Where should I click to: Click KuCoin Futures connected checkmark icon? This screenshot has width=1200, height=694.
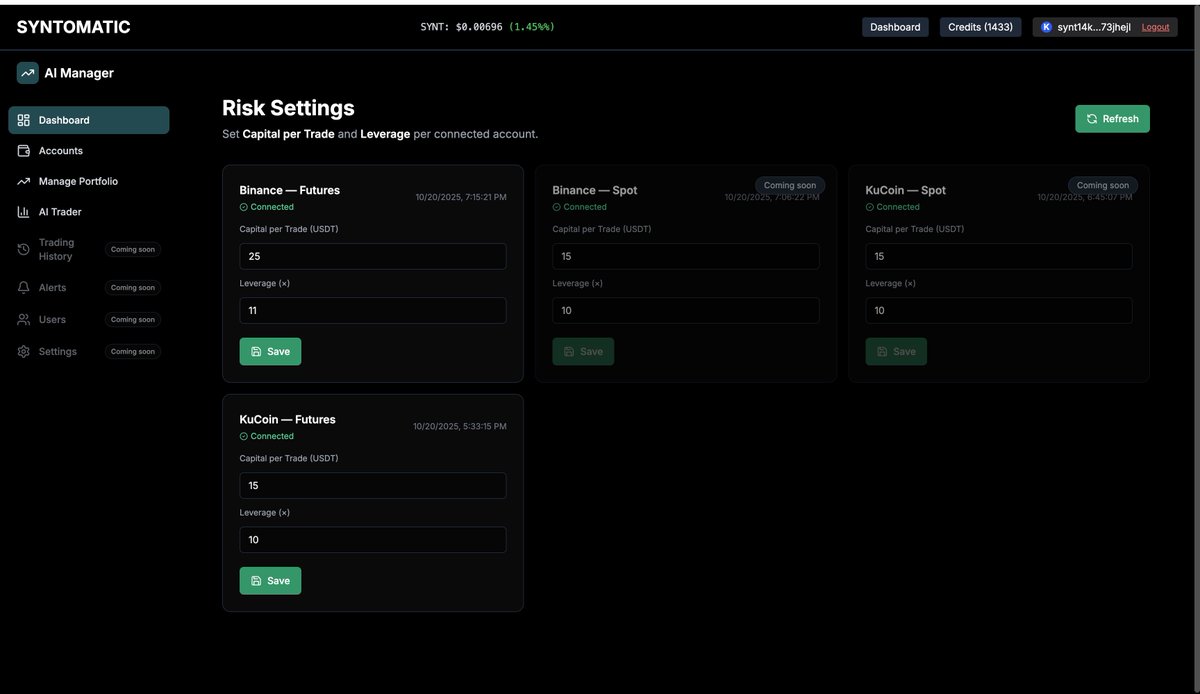(244, 436)
